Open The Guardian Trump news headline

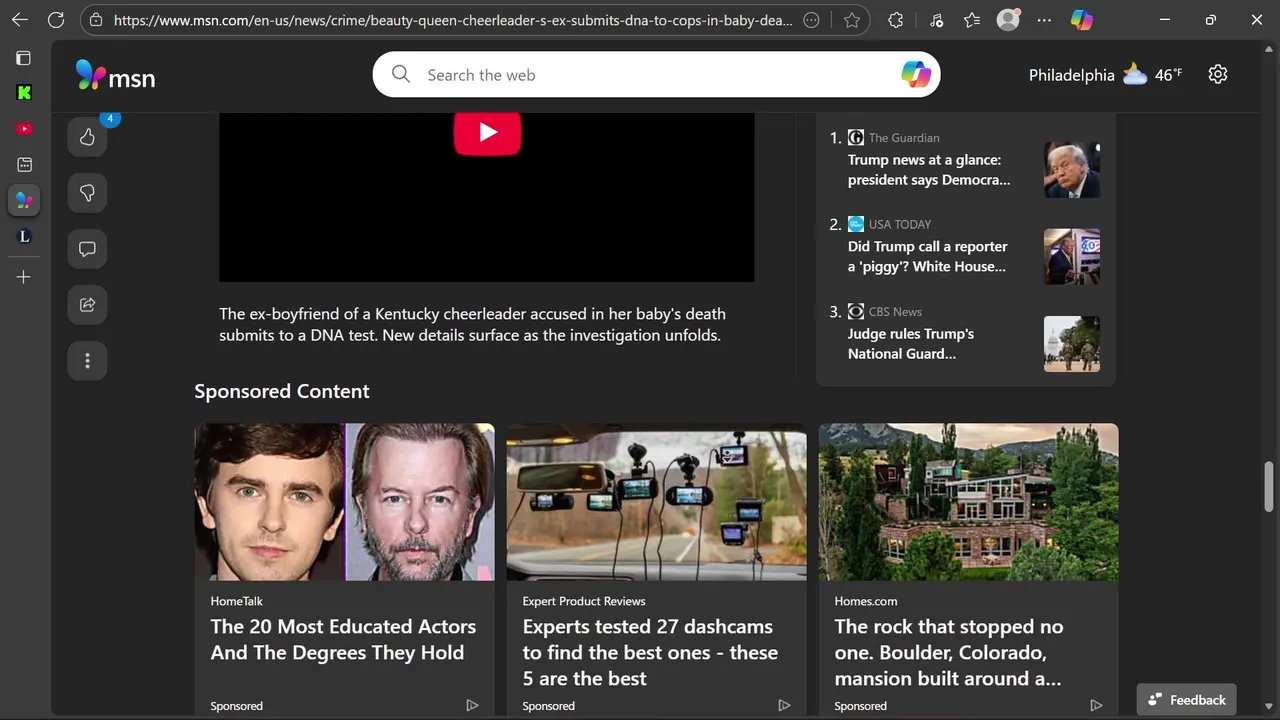(929, 170)
